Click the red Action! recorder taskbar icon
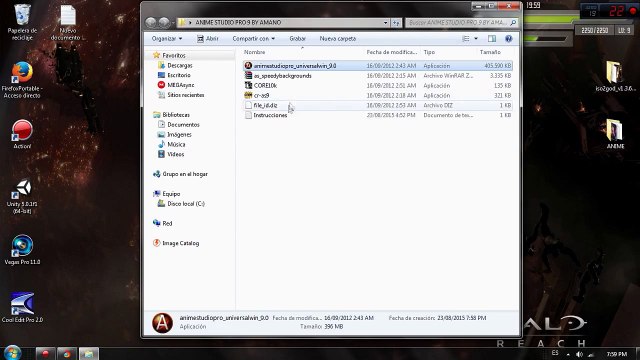Screen dimensions: 640x360 pos(45,353)
